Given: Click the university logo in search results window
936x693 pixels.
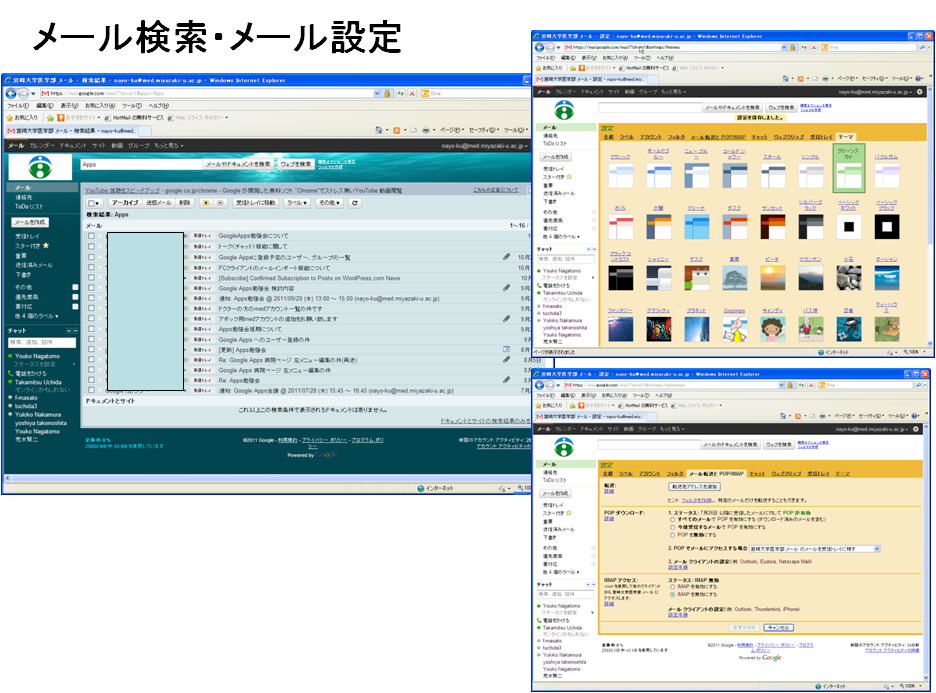Looking at the screenshot, I should pyautogui.click(x=41, y=165).
